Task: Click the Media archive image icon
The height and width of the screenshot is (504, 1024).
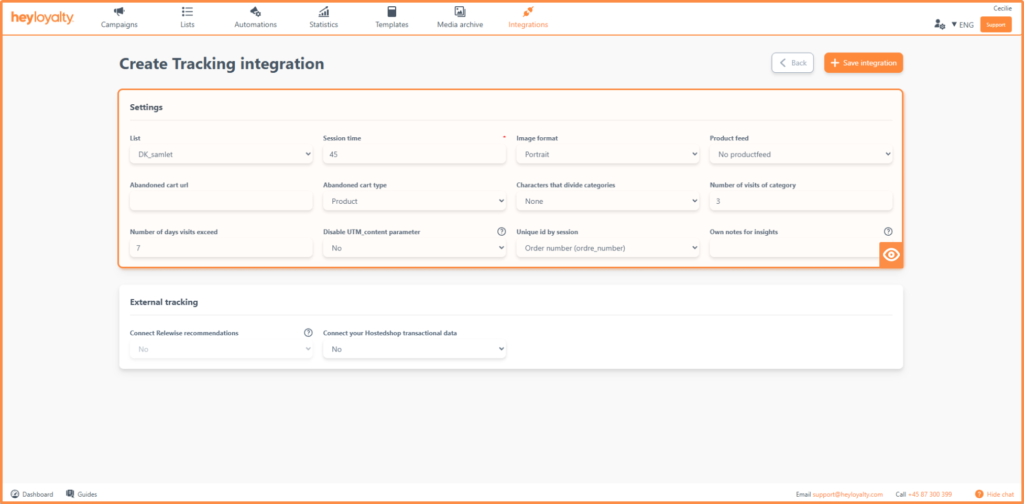Action: pos(460,11)
